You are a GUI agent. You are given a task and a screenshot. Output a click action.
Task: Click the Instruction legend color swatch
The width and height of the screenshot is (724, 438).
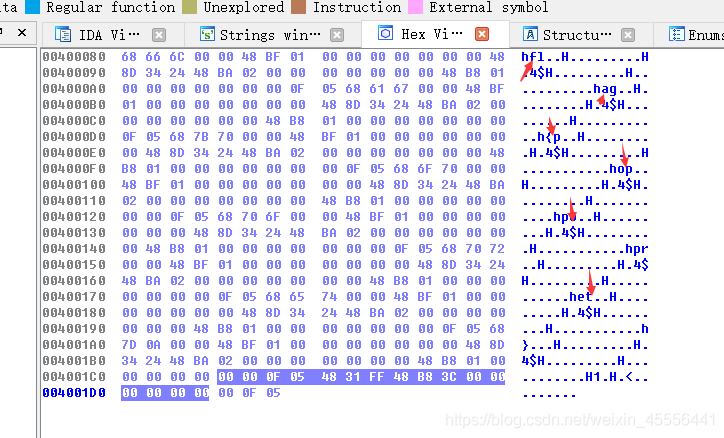[298, 7]
